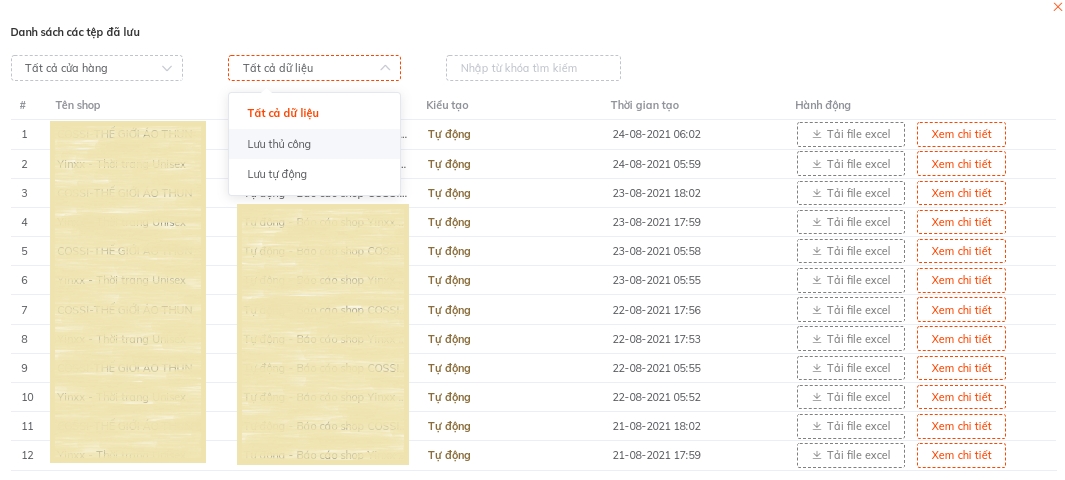Download Excel file for row 10
The width and height of the screenshot is (1065, 480).
pyautogui.click(x=850, y=397)
